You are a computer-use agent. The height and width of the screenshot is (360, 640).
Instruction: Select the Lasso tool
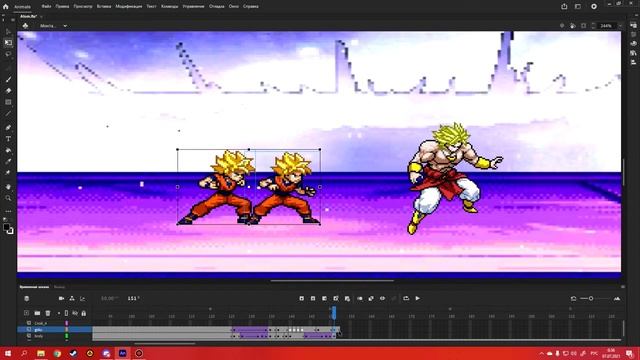[x=8, y=54]
